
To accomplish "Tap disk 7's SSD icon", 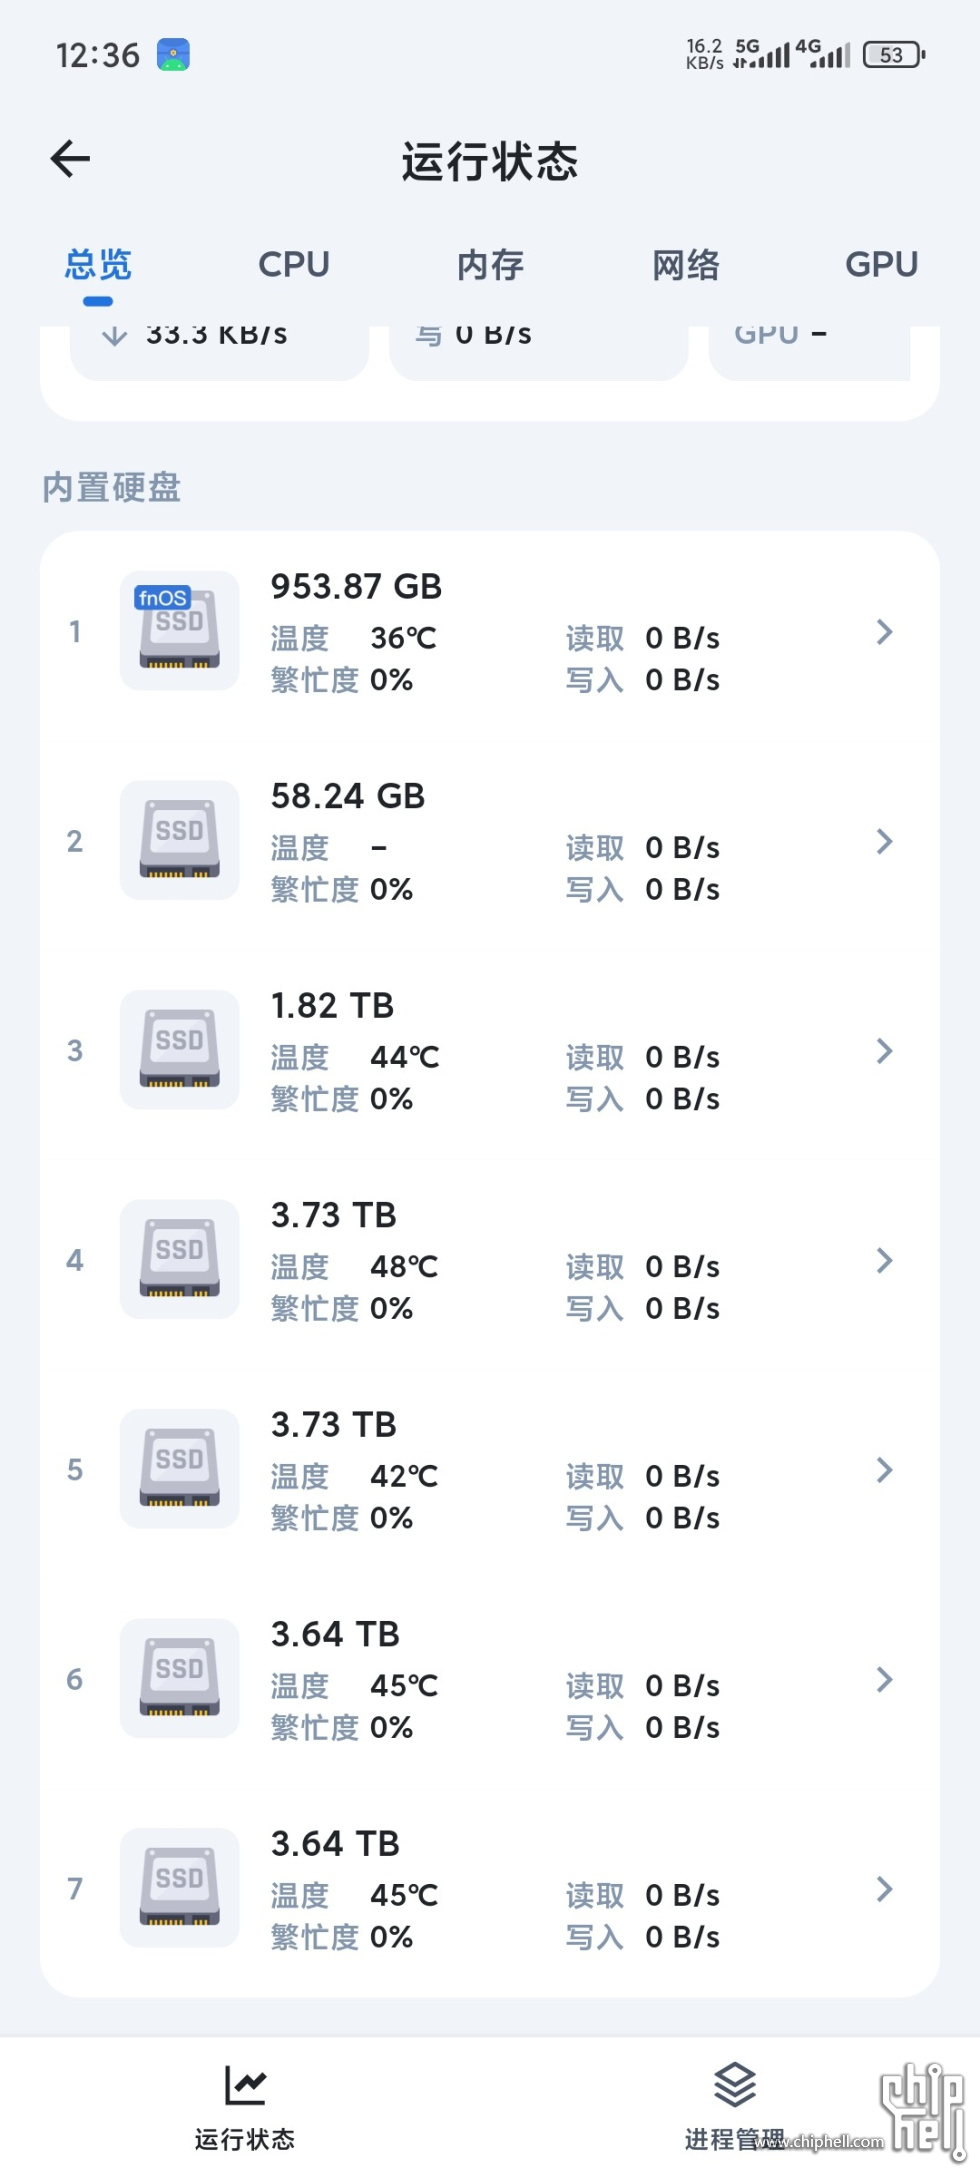I will coord(179,1888).
